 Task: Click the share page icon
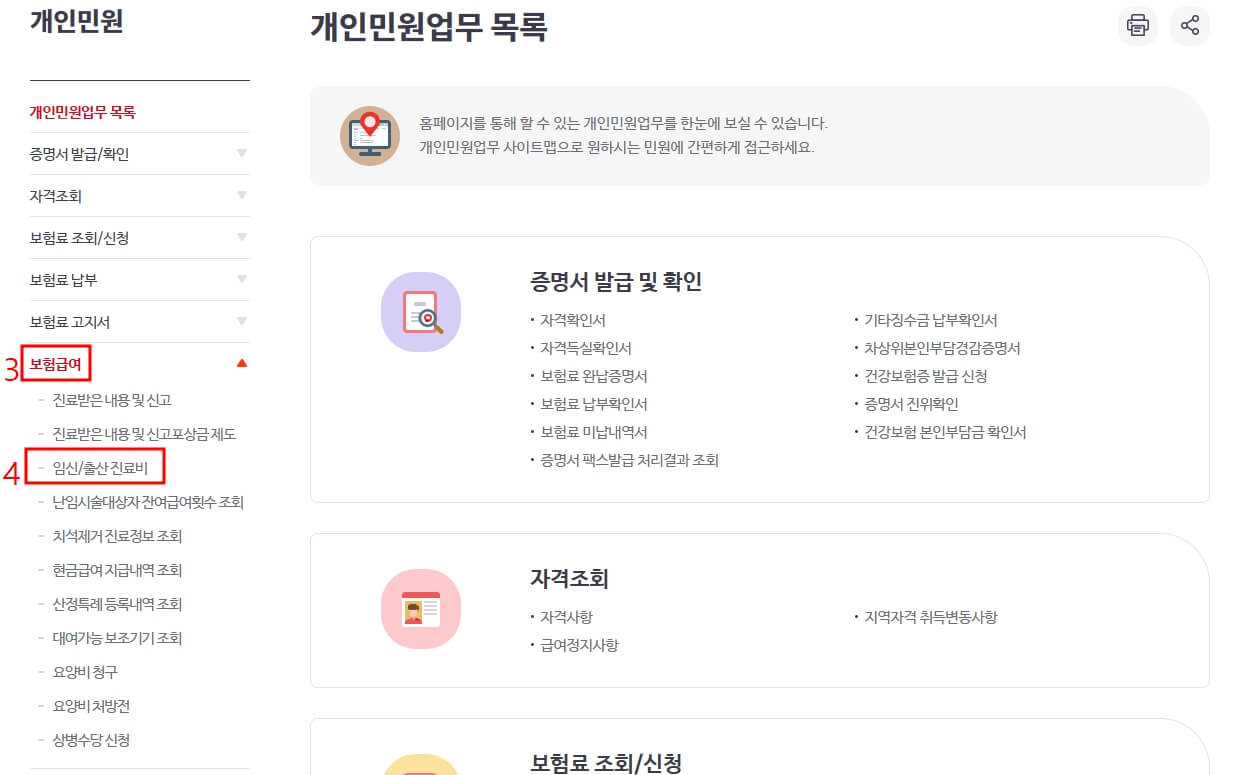pos(1190,26)
